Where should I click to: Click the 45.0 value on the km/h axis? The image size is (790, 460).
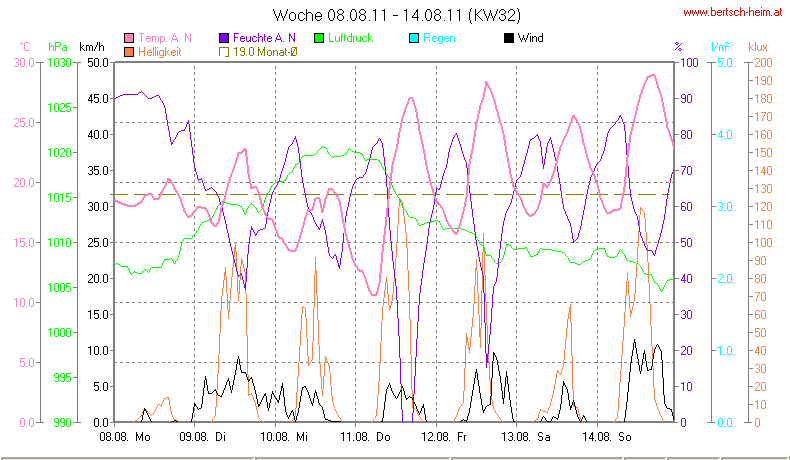(98, 98)
